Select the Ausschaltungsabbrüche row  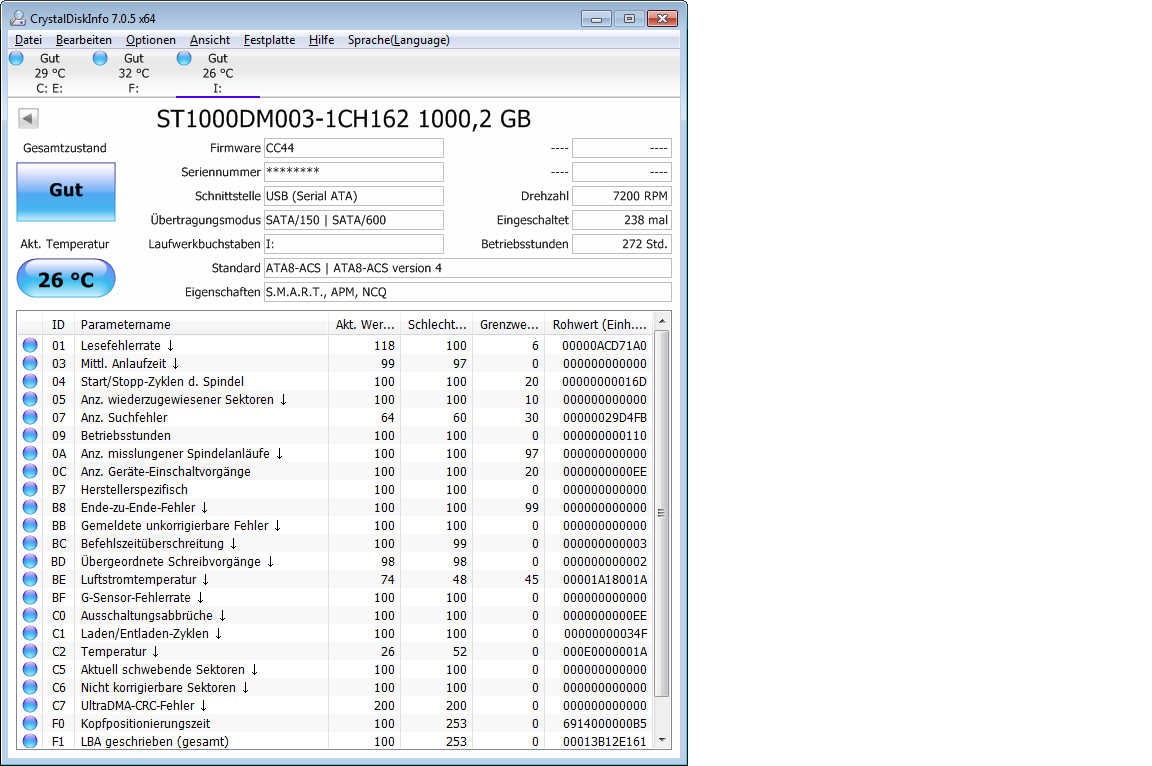335,615
